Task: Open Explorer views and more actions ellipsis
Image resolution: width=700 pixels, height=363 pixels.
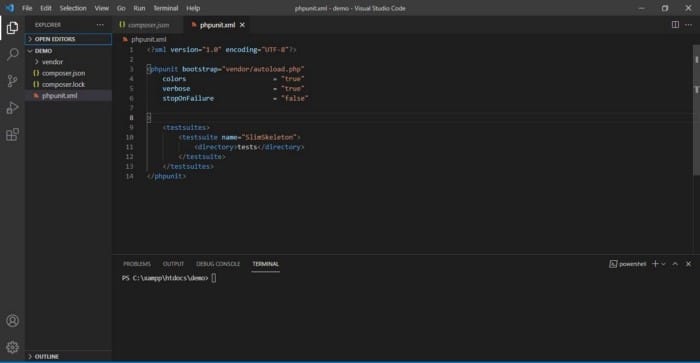Action: click(x=100, y=25)
